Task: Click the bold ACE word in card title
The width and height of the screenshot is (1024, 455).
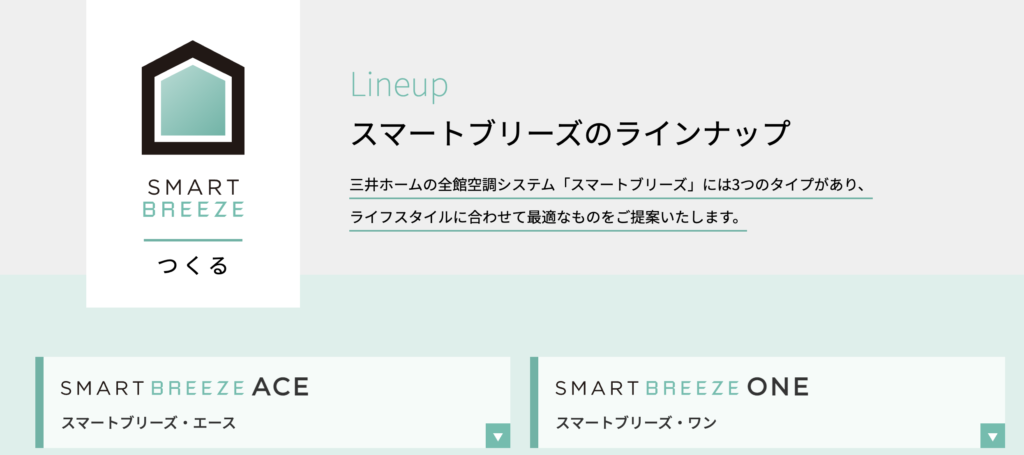Action: click(x=280, y=388)
